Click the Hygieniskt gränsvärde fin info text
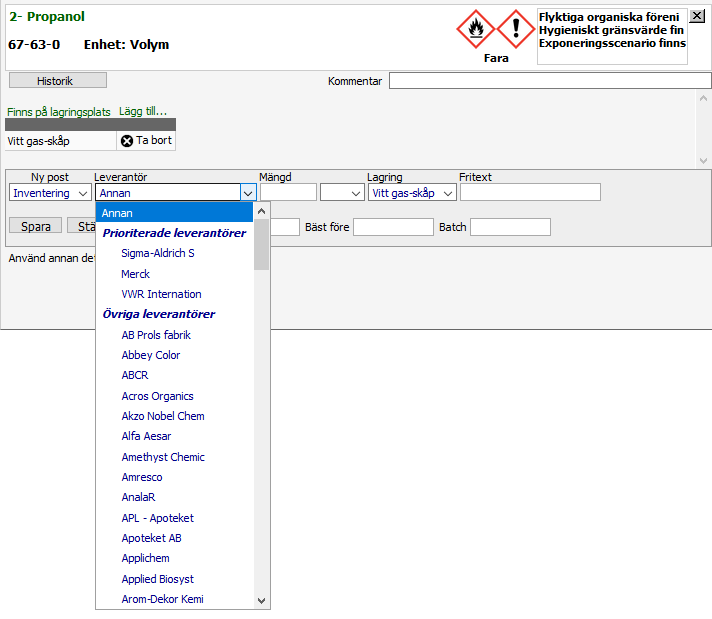This screenshot has width=712, height=619. click(611, 30)
